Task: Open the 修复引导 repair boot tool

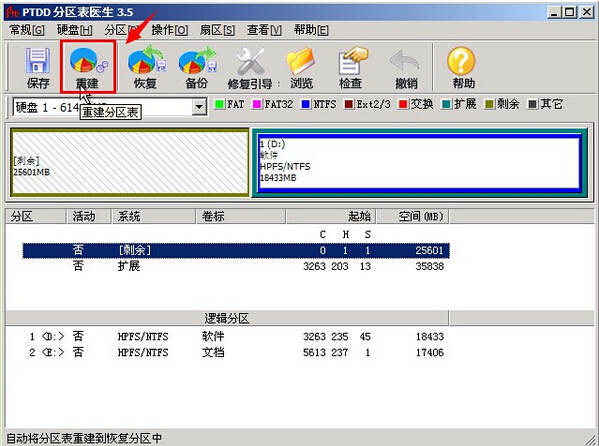Action: click(x=251, y=68)
